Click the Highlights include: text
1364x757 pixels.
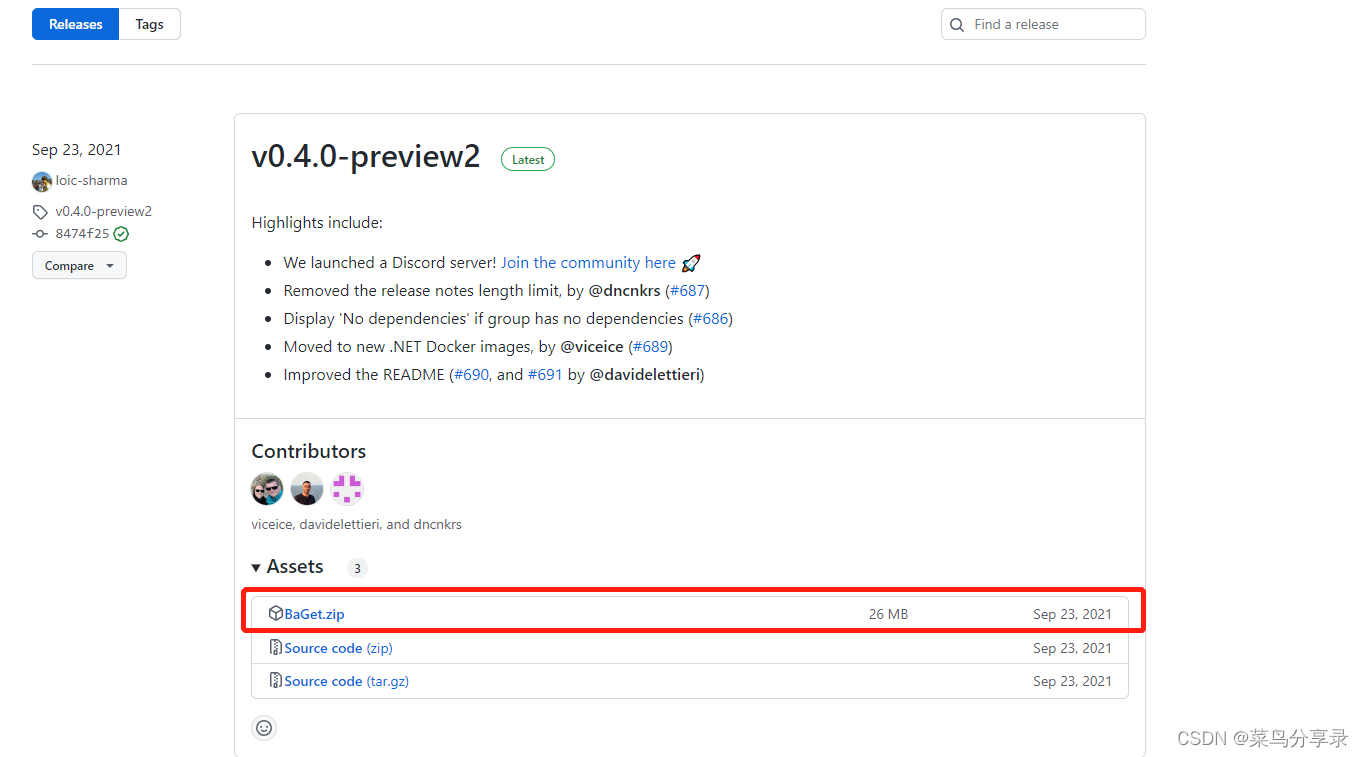coord(317,223)
